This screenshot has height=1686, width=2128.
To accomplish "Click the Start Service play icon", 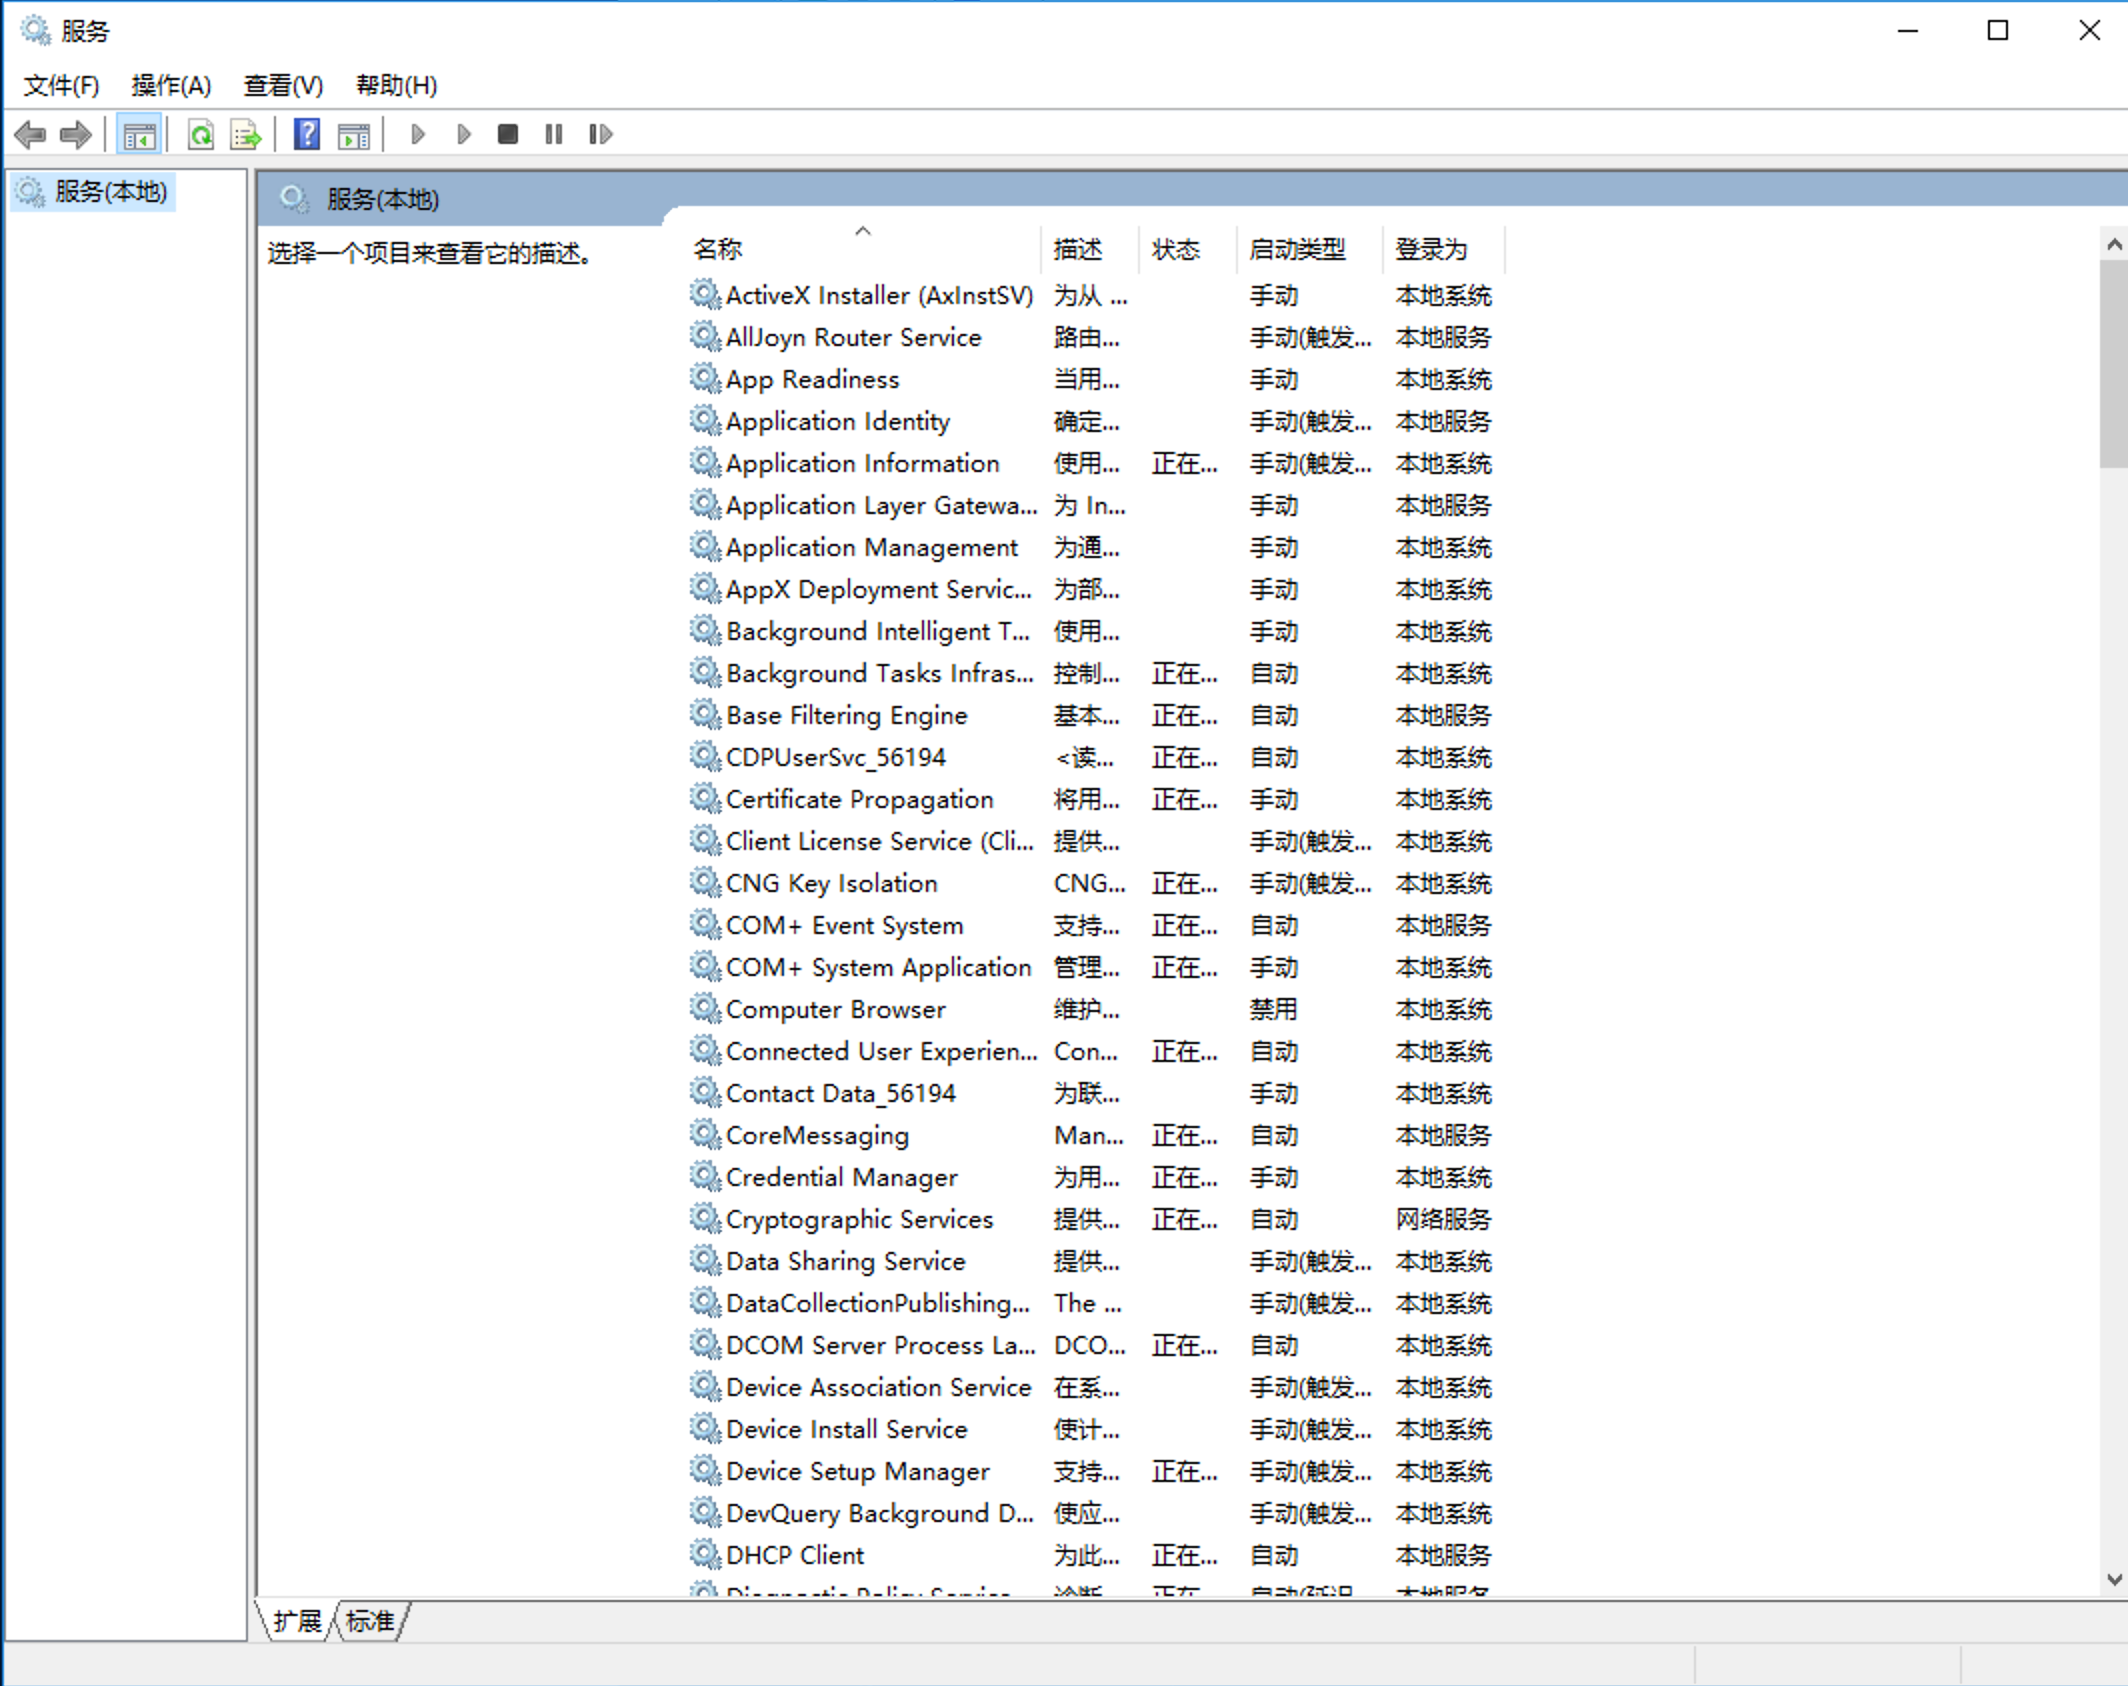I will click(x=418, y=134).
